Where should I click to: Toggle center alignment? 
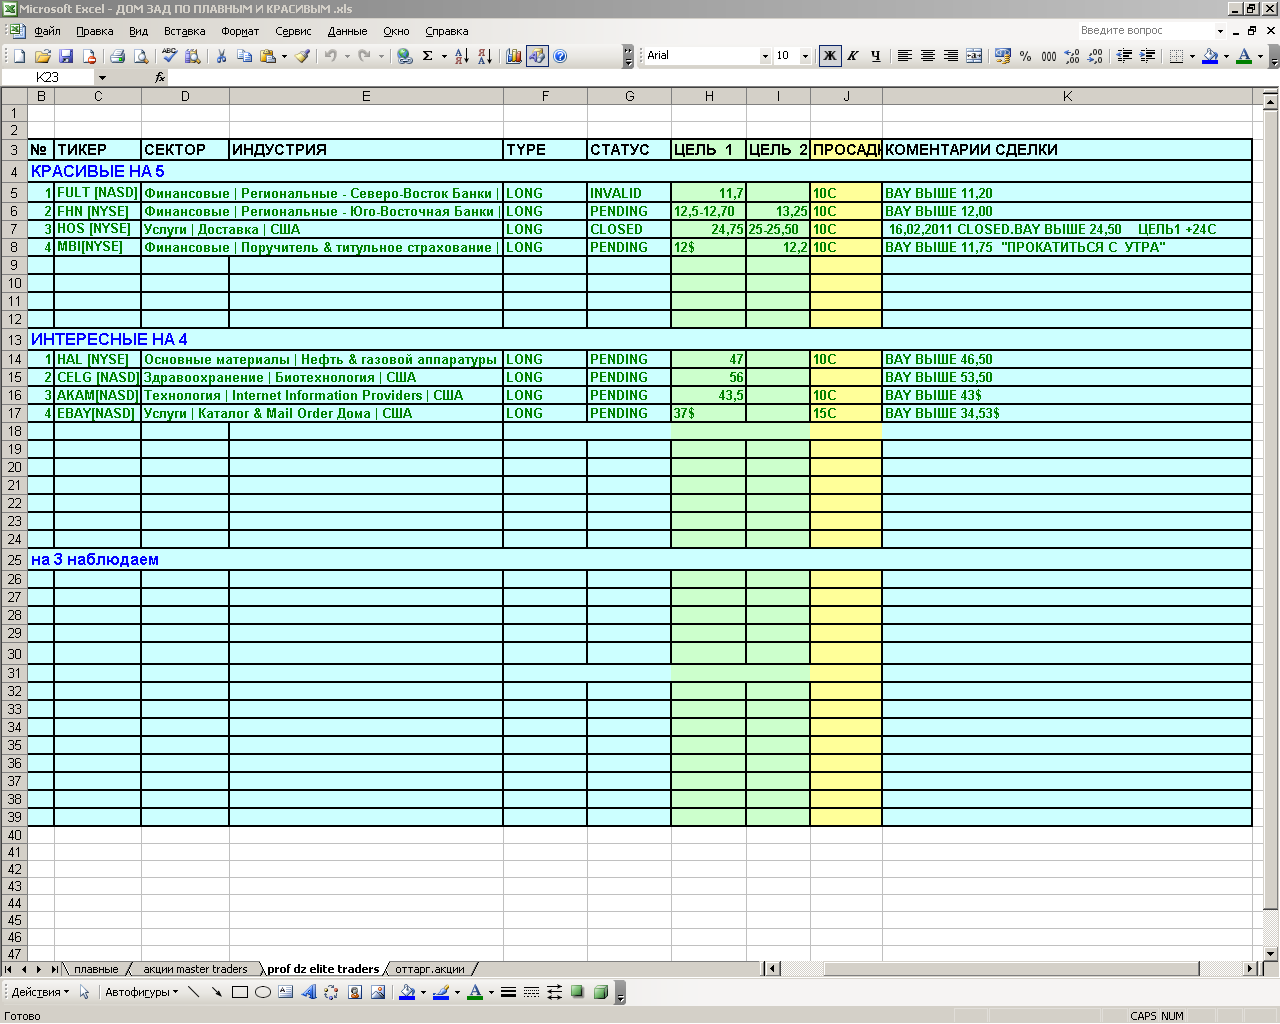click(928, 56)
